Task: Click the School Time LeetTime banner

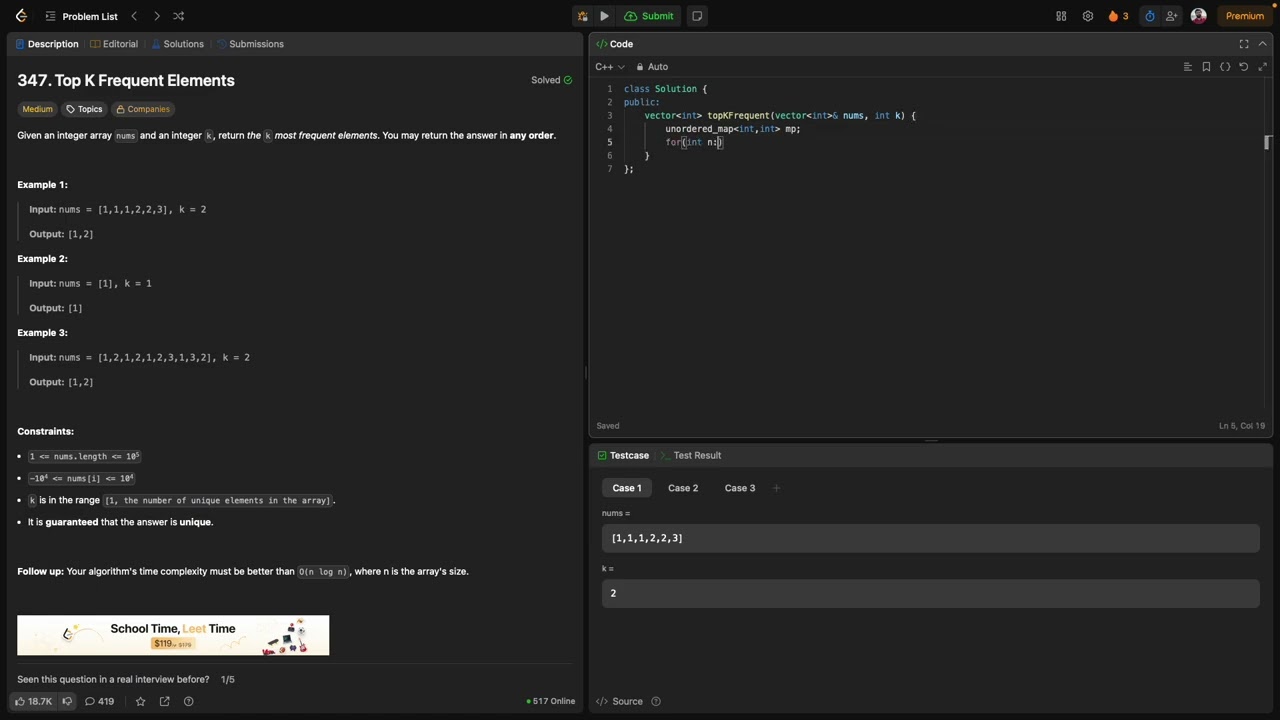Action: click(x=173, y=636)
